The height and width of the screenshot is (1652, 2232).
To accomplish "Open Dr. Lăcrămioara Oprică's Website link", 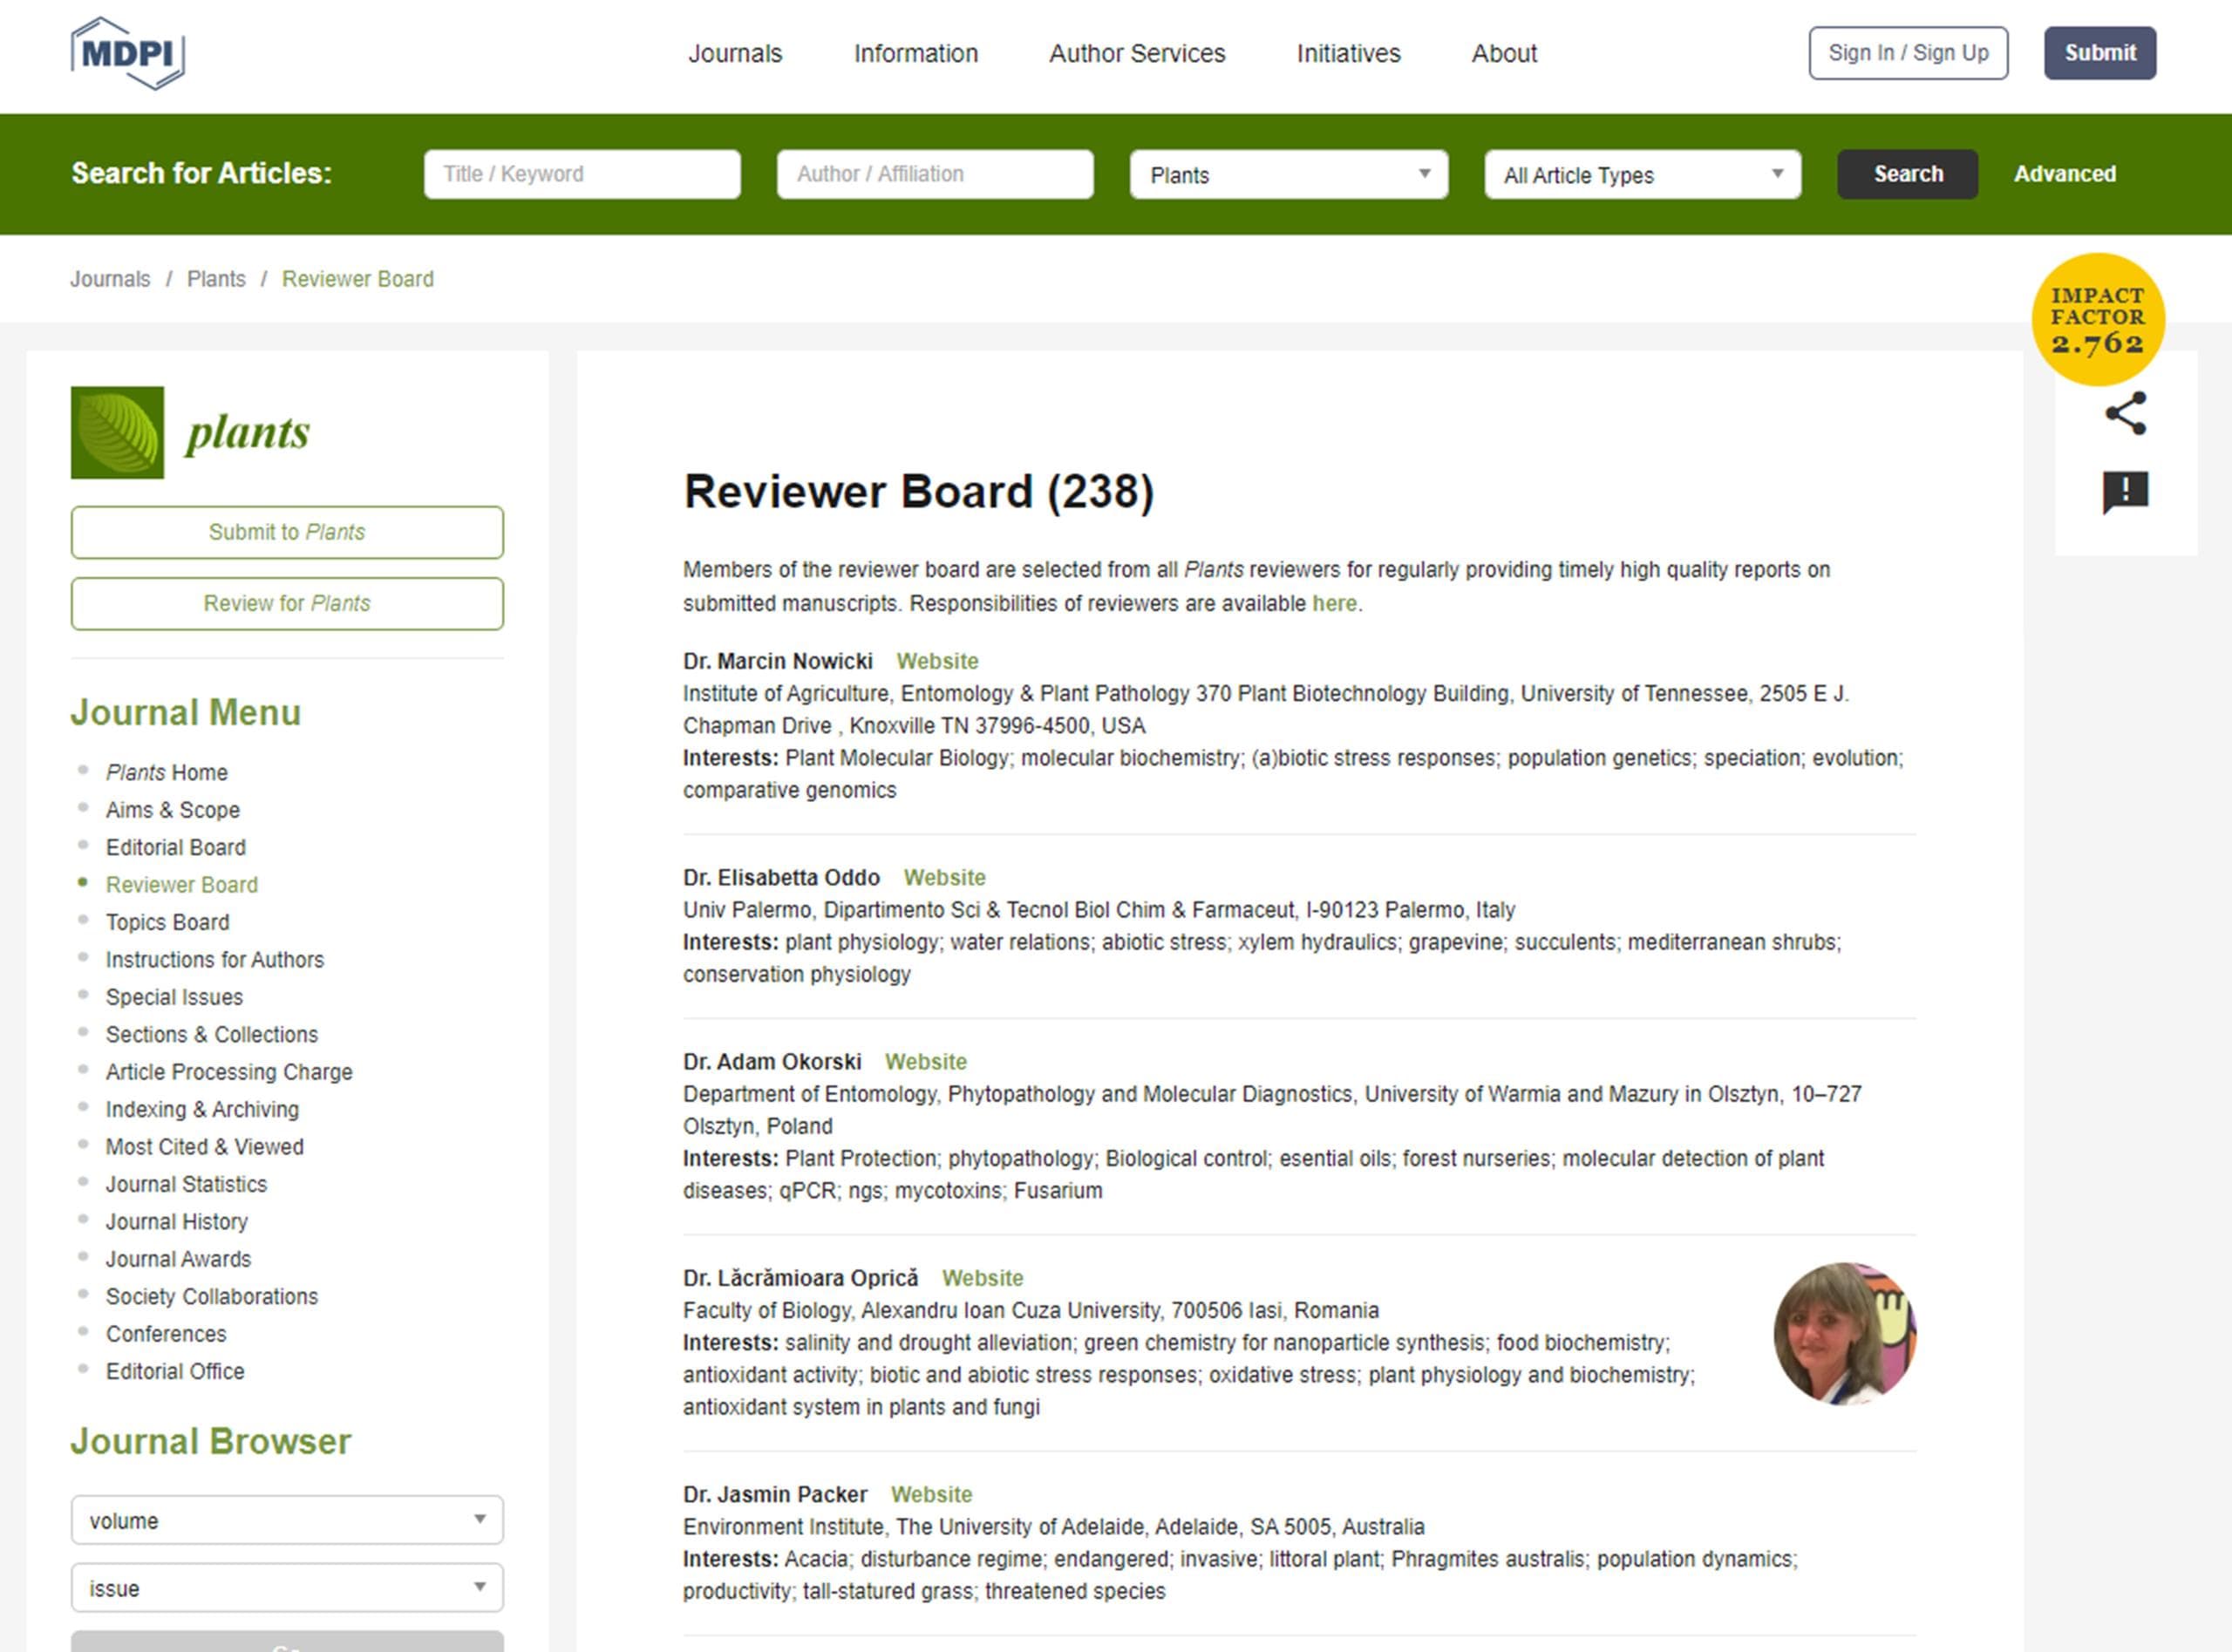I will point(983,1278).
